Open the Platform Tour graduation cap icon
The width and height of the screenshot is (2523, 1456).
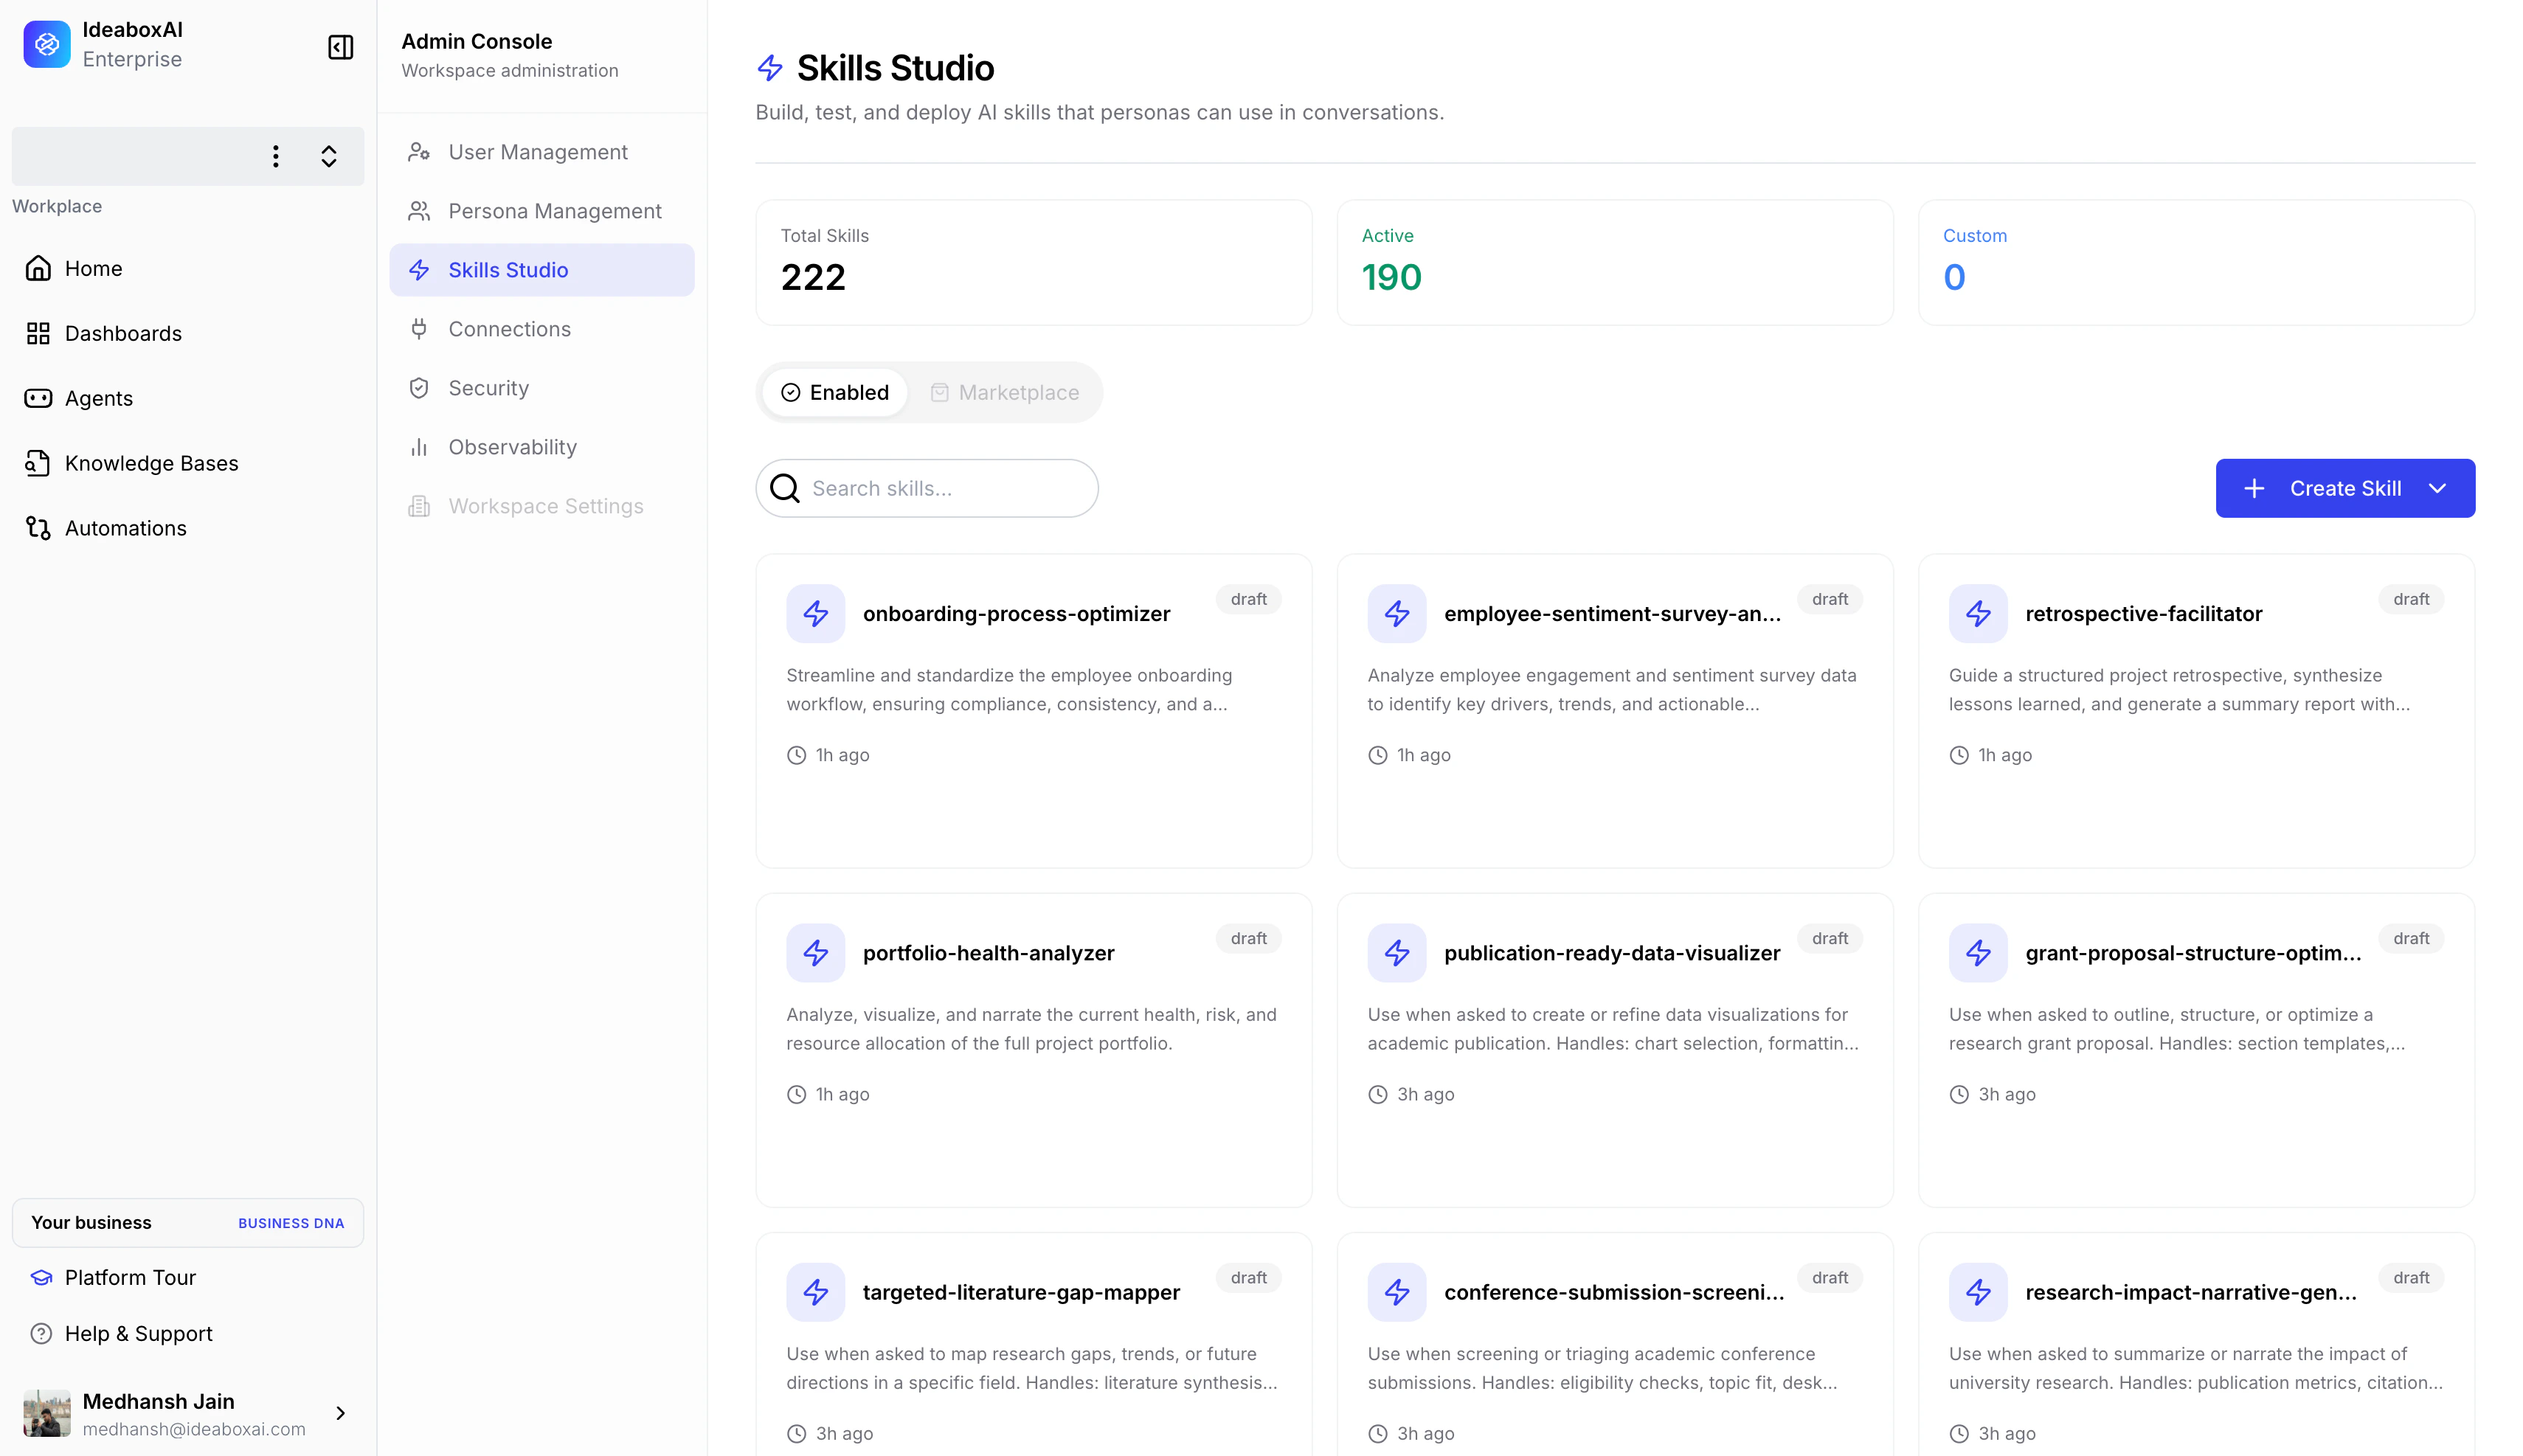(x=41, y=1277)
